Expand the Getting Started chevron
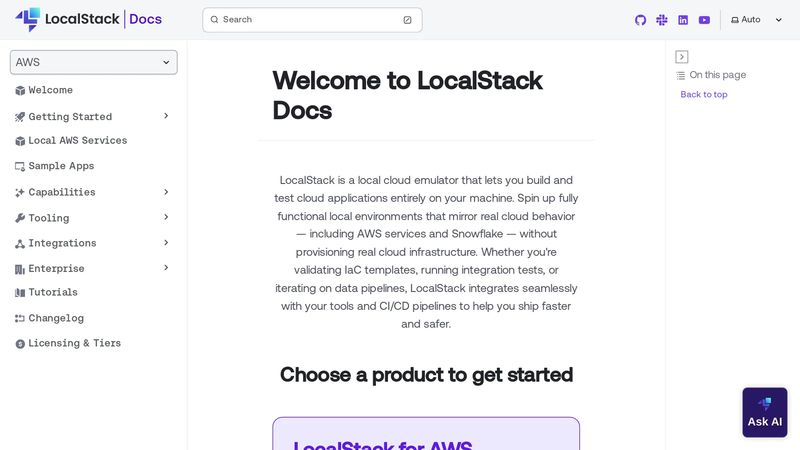The width and height of the screenshot is (800, 450). 166,116
